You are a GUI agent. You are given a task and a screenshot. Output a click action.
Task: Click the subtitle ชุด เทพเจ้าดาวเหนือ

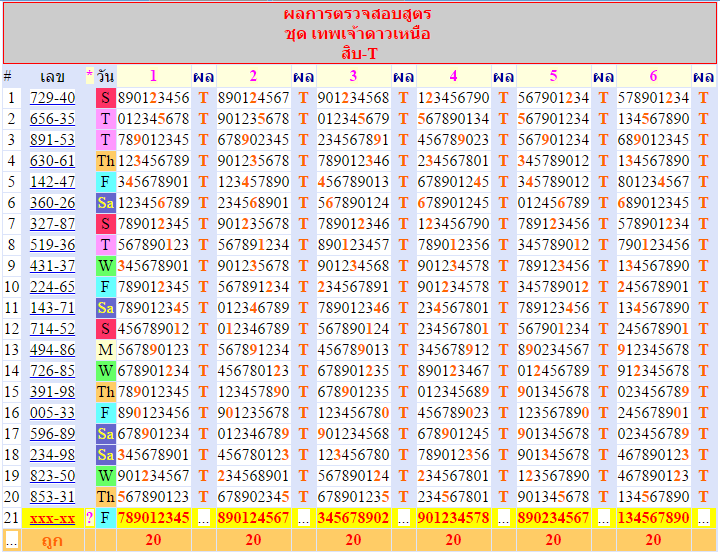(358, 34)
